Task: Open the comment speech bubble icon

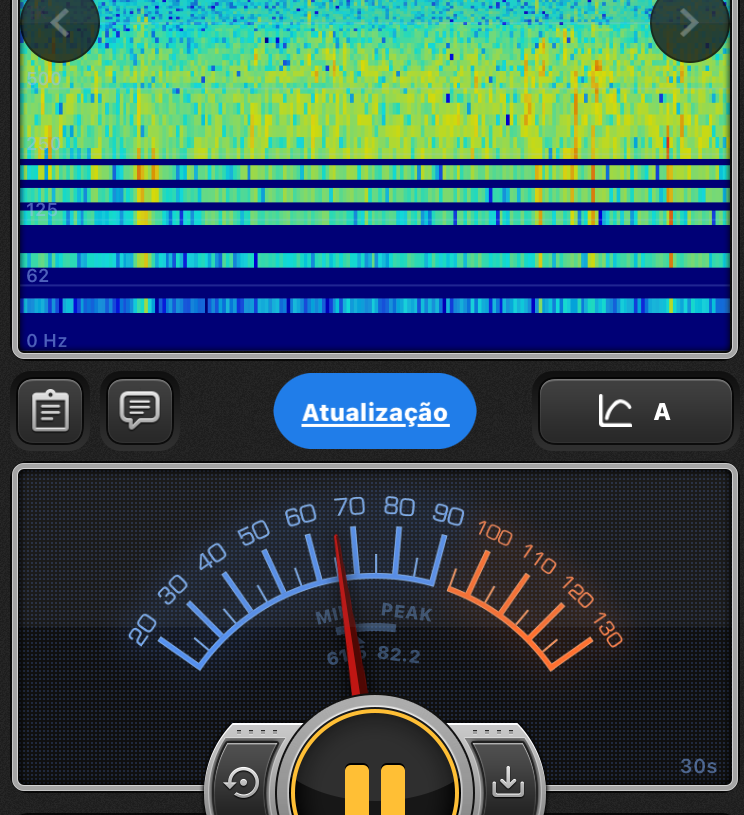Action: click(x=140, y=410)
